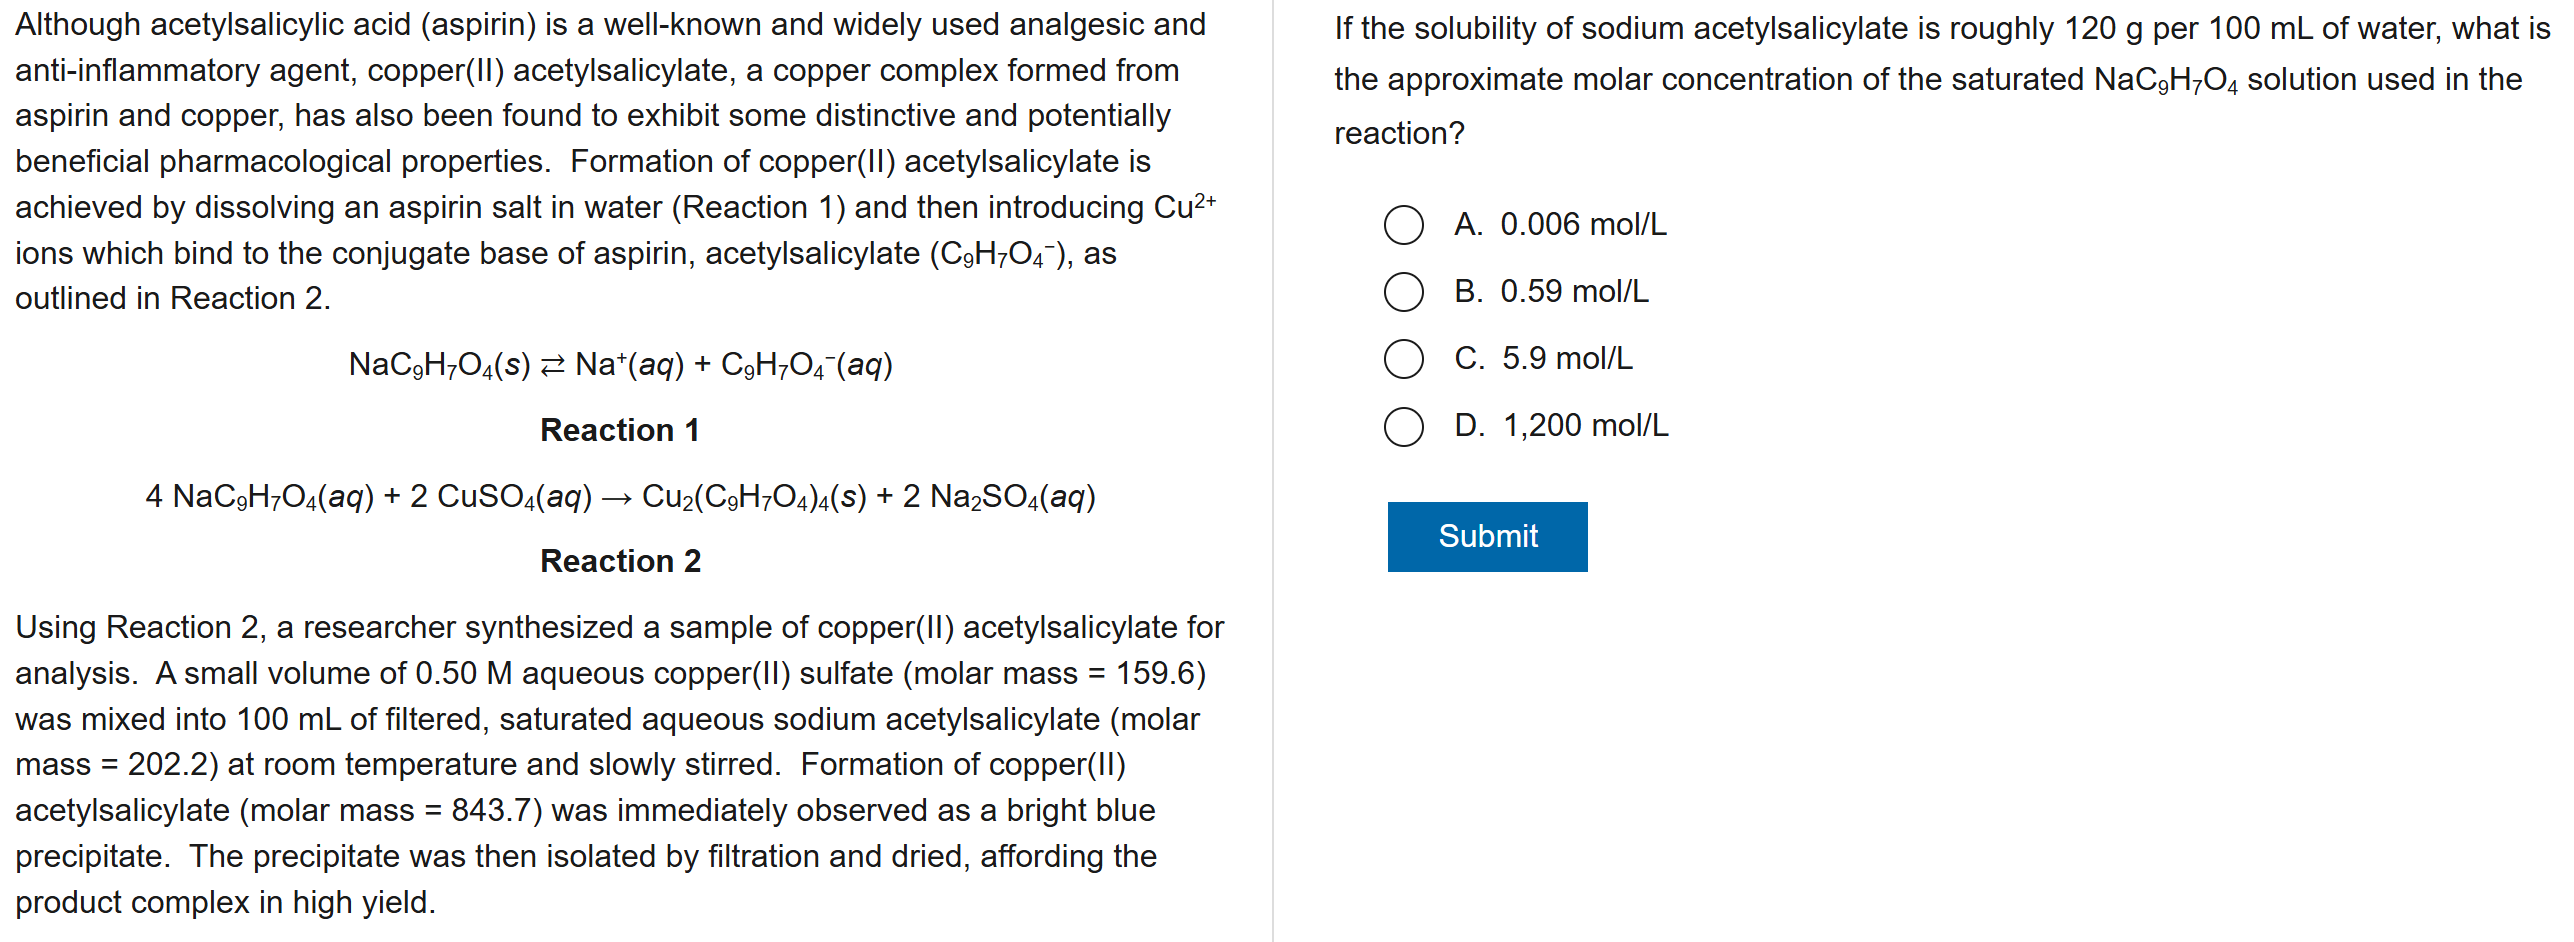The image size is (2574, 942).
Task: Click the 'Reaction 1' bold heading
Action: tap(620, 430)
